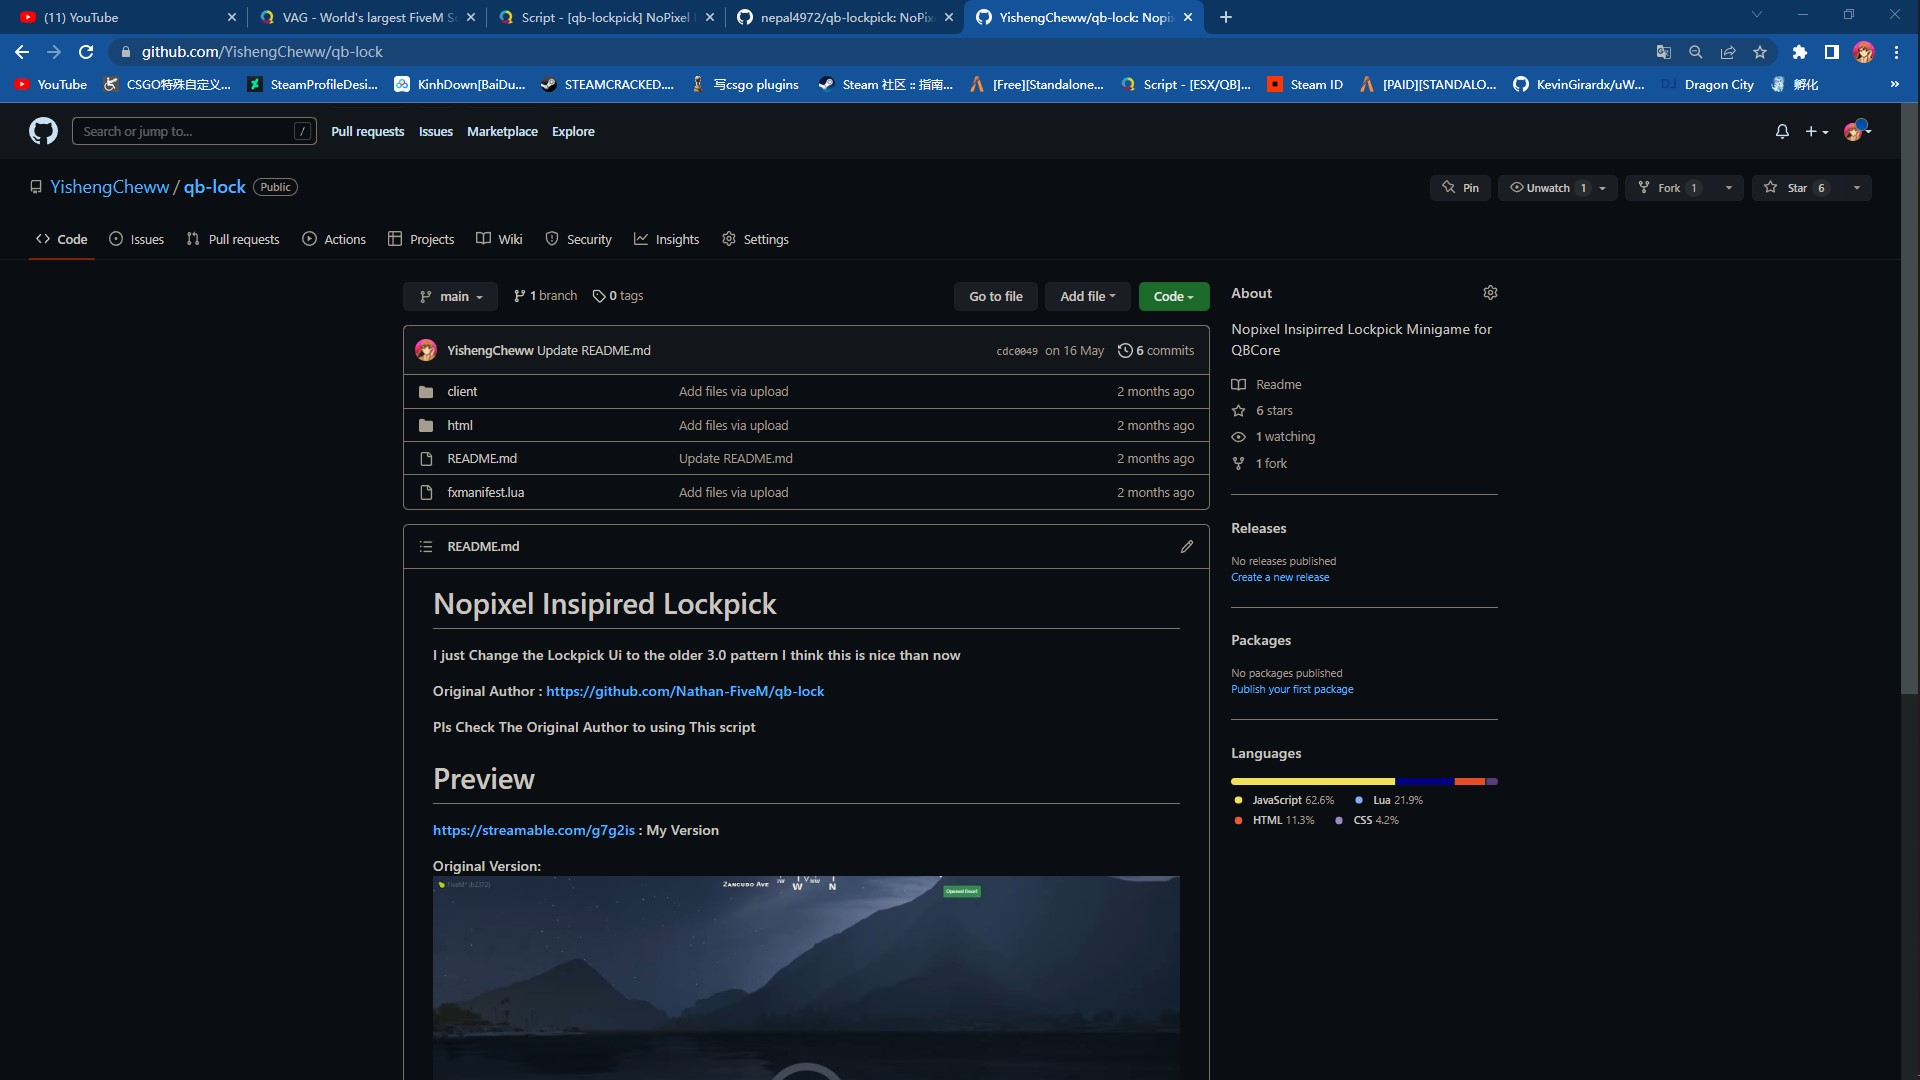Image resolution: width=1920 pixels, height=1080 pixels.
Task: Open the green Code dropdown
Action: pyautogui.click(x=1174, y=296)
